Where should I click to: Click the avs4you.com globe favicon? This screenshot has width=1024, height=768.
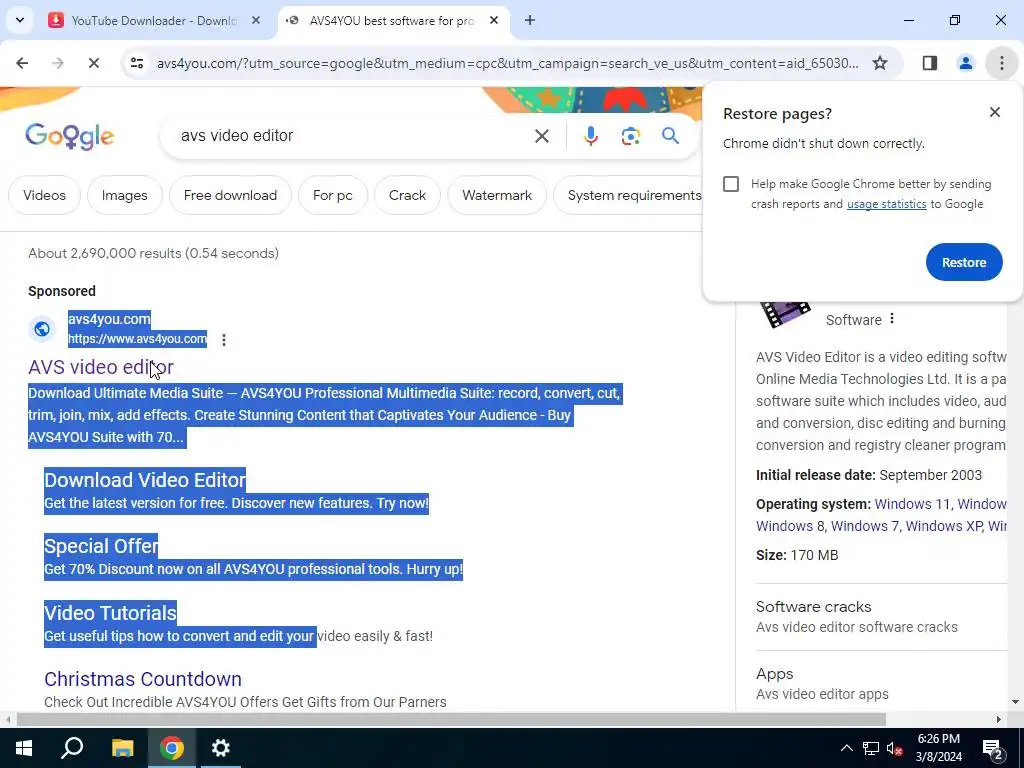point(42,328)
